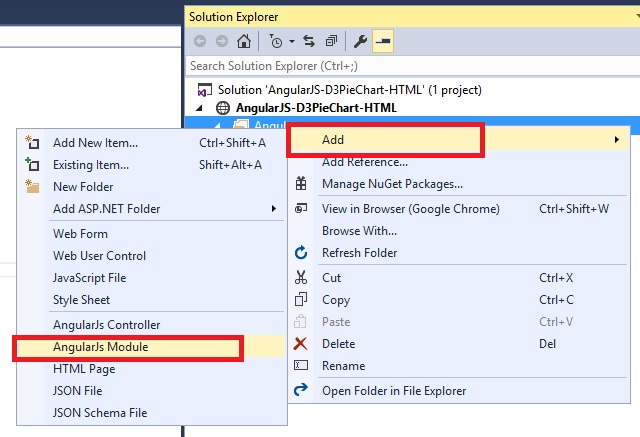Click Open Folder in File Explorer
The width and height of the screenshot is (640, 437).
(394, 391)
